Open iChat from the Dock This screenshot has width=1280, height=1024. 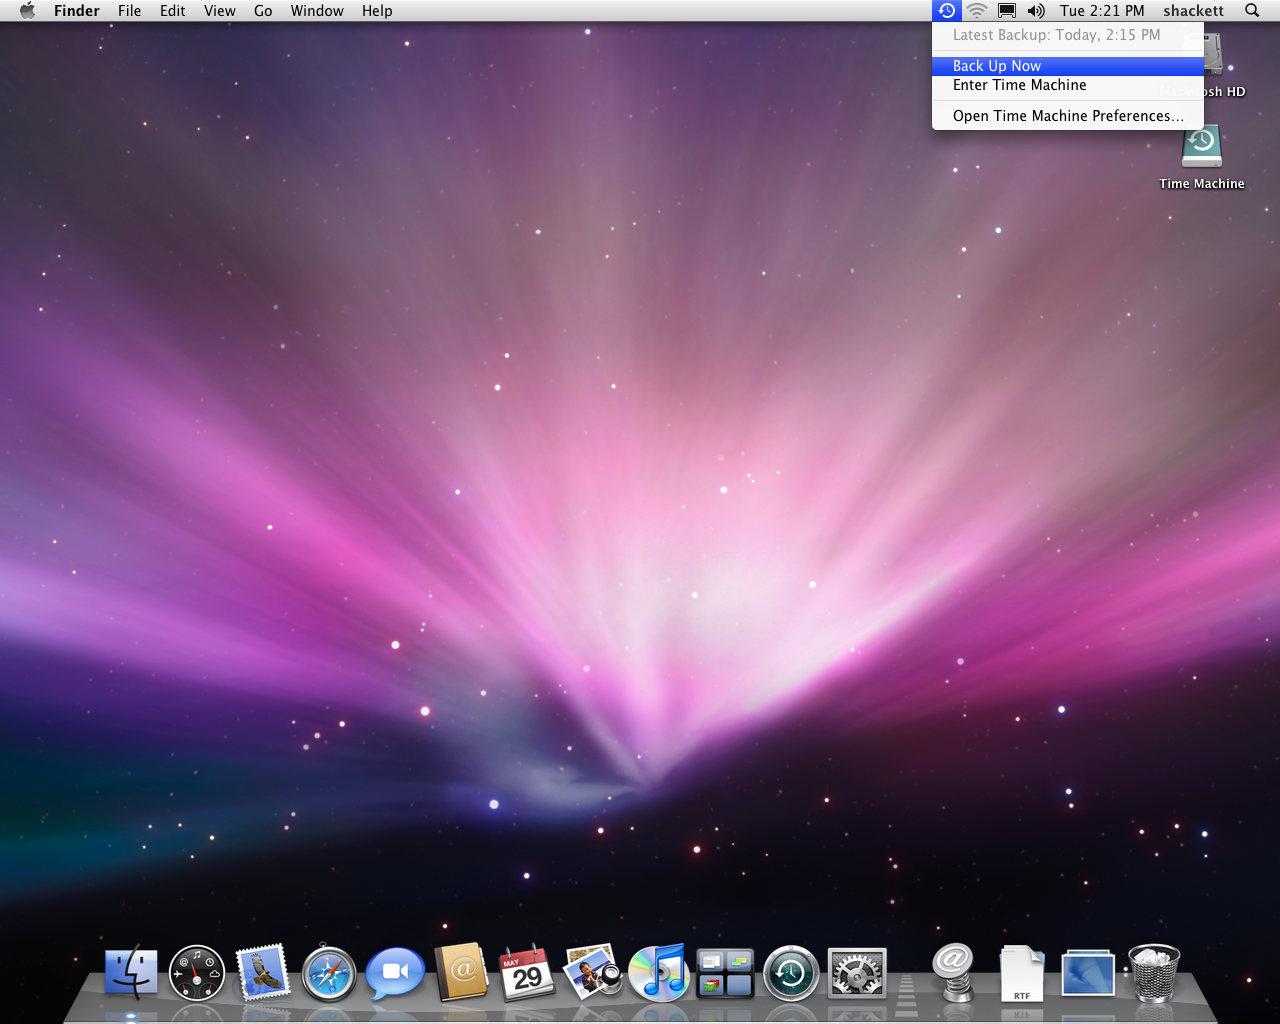[x=395, y=973]
